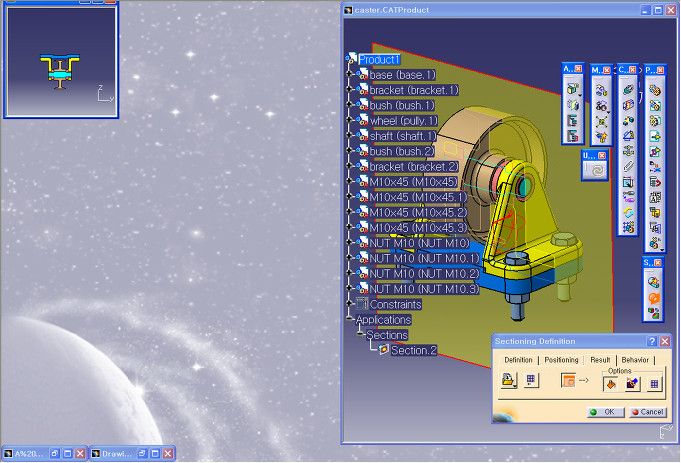
Task: Click the Fix Together paperclip icon in the C toolbar
Action: (x=628, y=166)
